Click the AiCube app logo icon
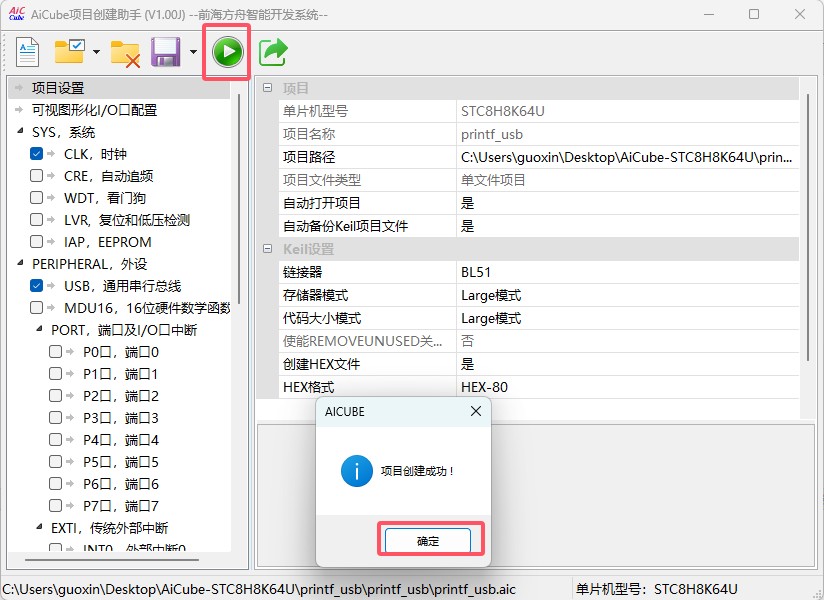Screen dimensions: 824x600 click(17, 13)
